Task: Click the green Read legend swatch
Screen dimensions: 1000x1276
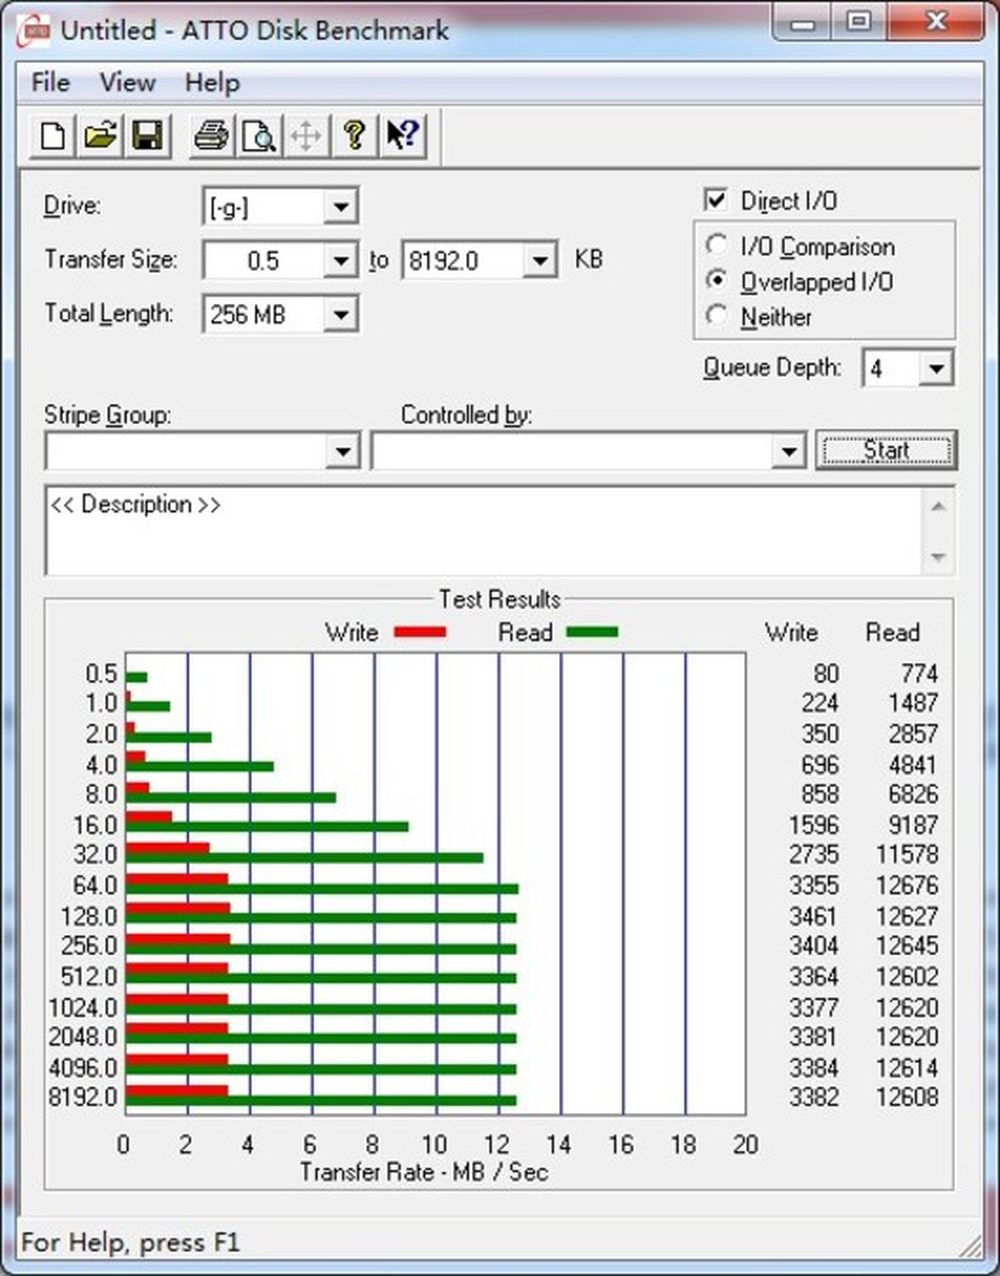Action: (x=592, y=632)
